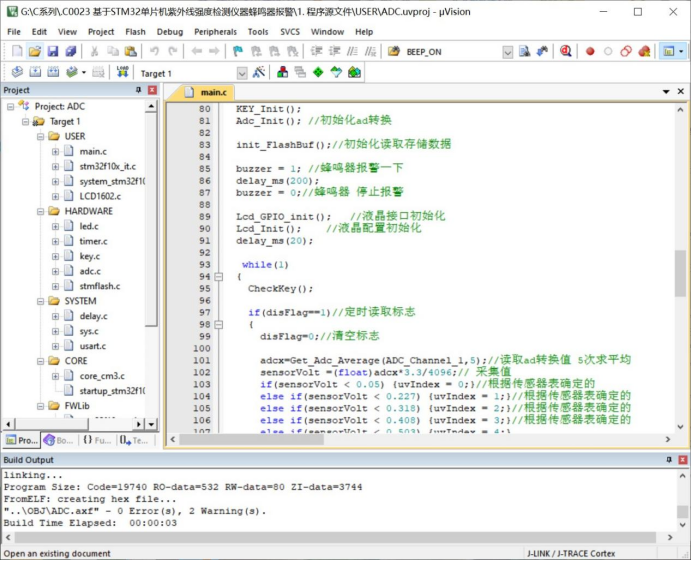The width and height of the screenshot is (692, 561).
Task: Expand LCD1602.c tree node
Action: click(55, 196)
